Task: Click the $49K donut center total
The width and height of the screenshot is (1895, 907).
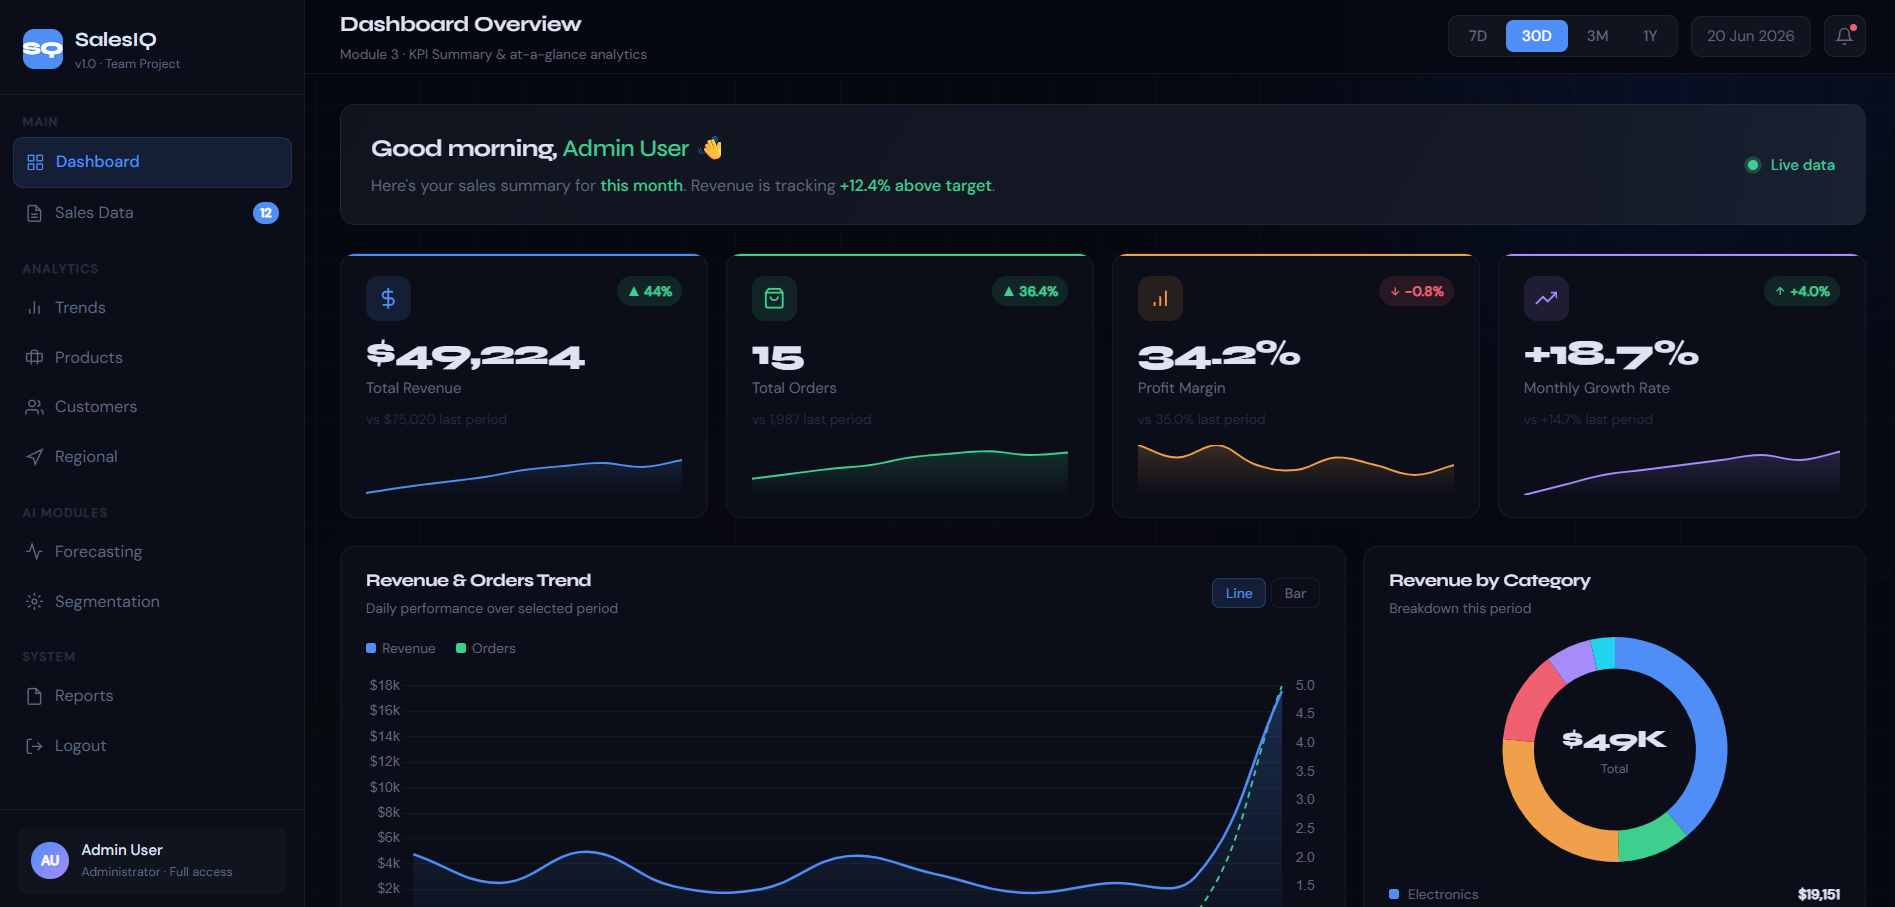Action: (1614, 740)
